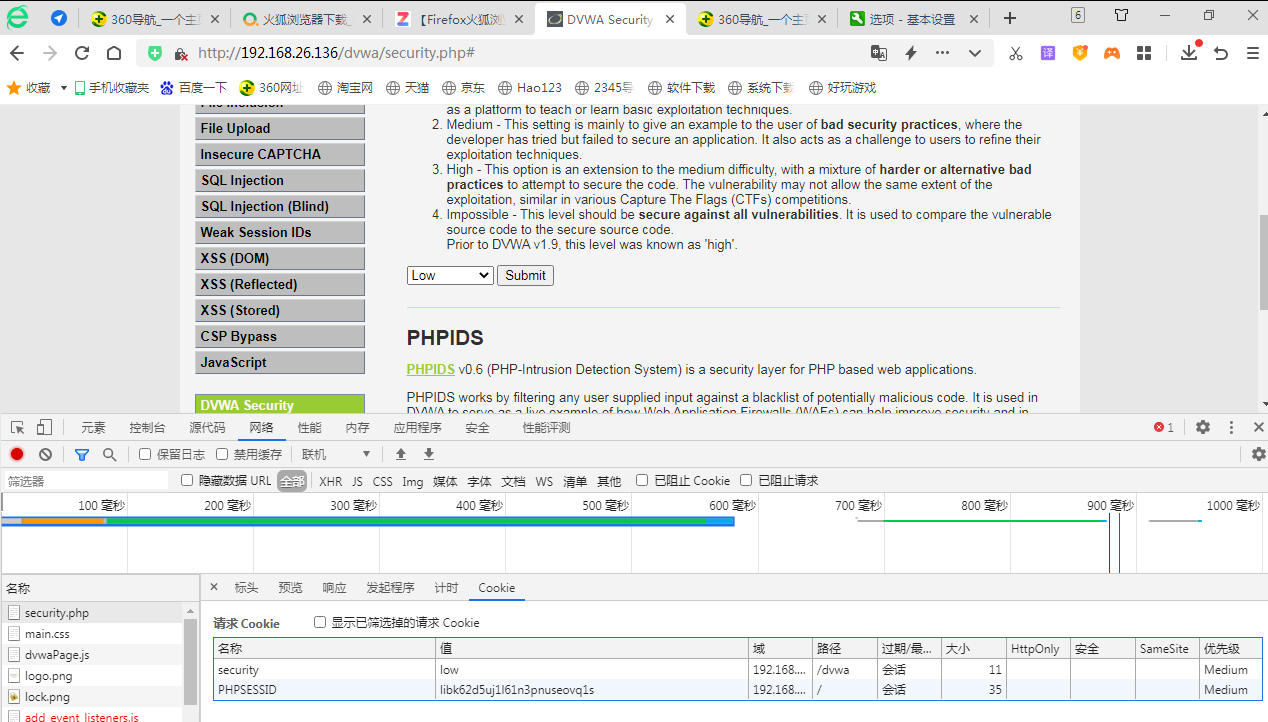Viewport: 1268px width, 722px height.
Task: Close the request details pane X
Action: (x=213, y=587)
